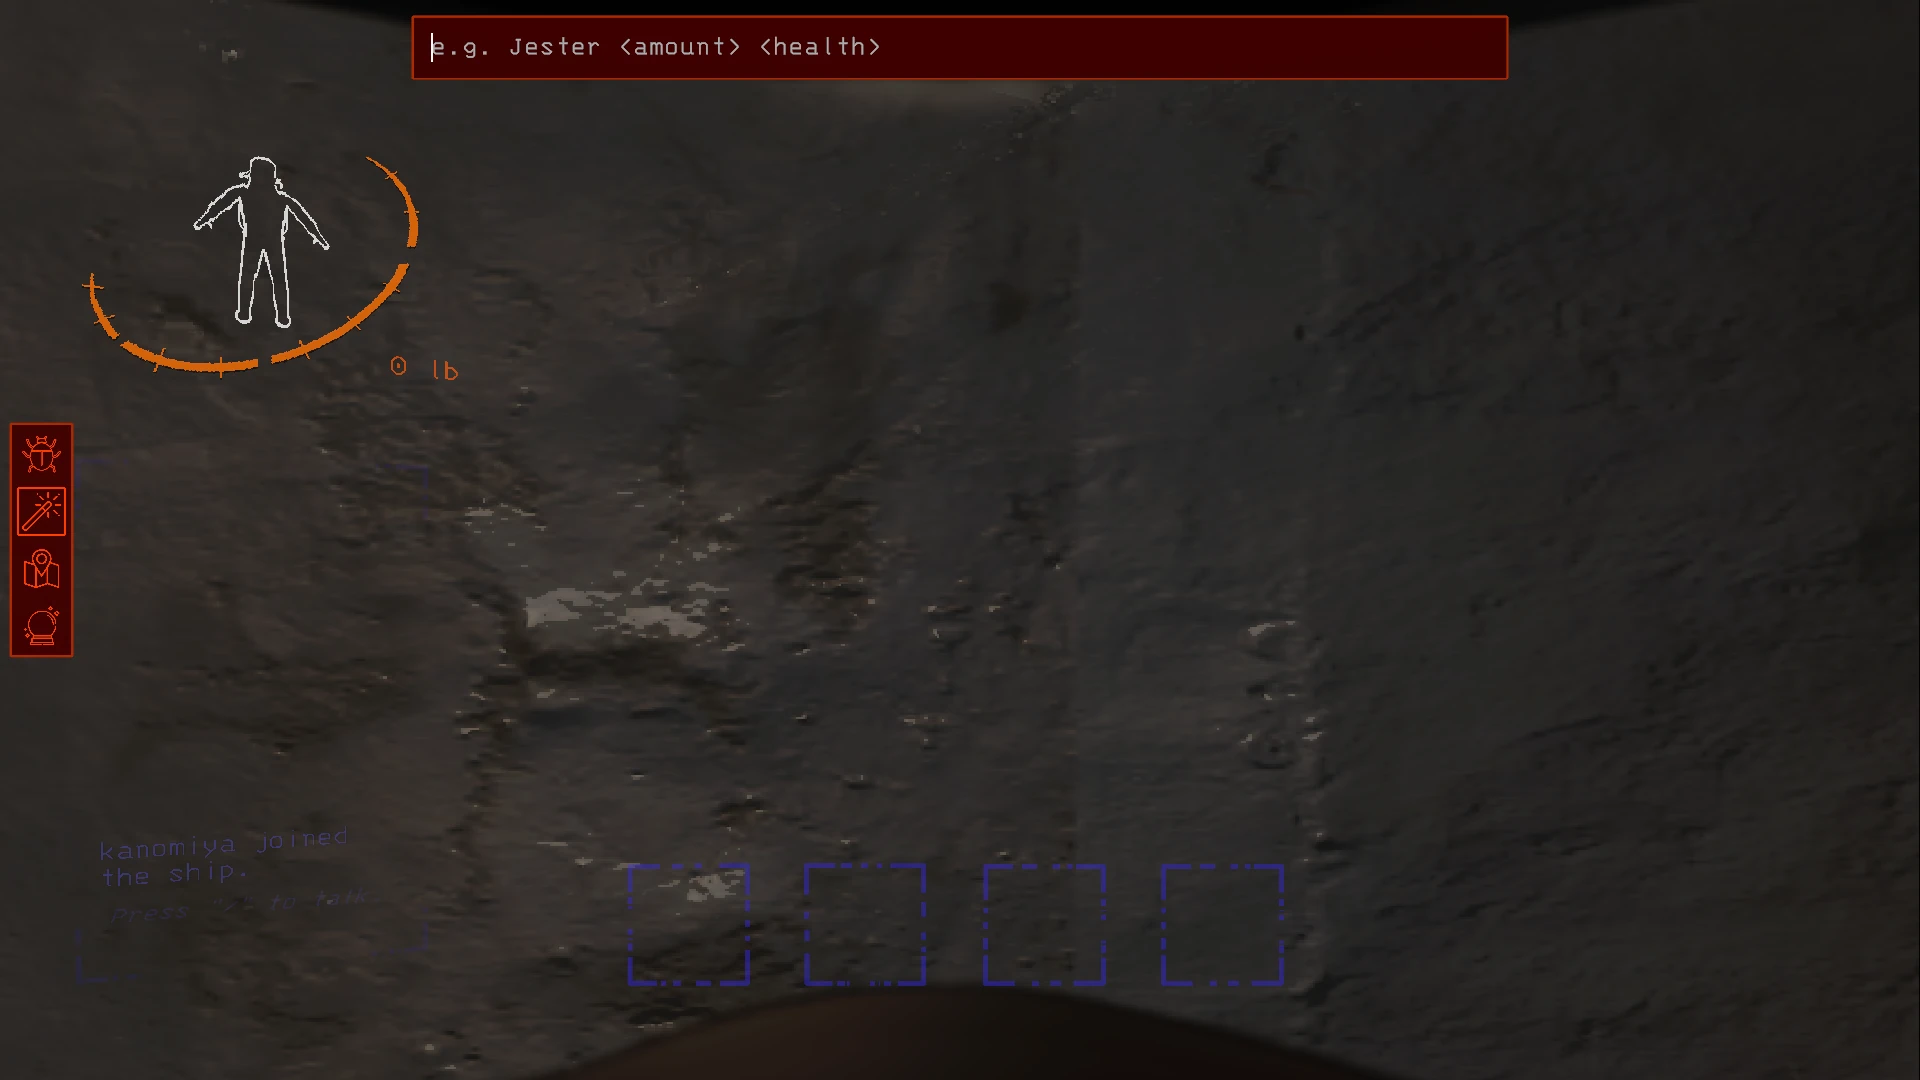Click the crystal ball icon
Image resolution: width=1920 pixels, height=1080 pixels.
41,627
